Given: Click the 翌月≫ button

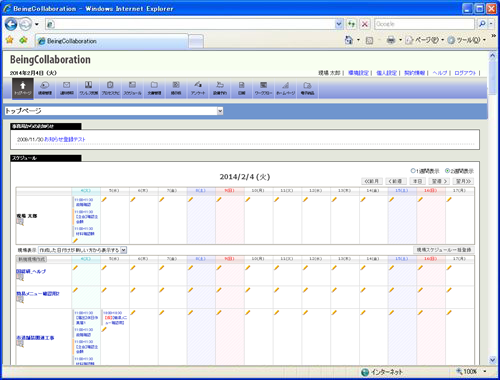Looking at the screenshot, I should click(463, 181).
